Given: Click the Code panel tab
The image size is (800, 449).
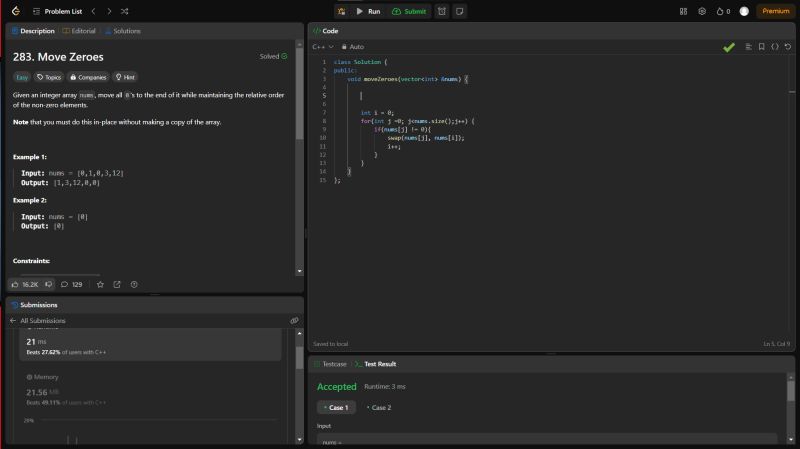Looking at the screenshot, I should click(326, 31).
